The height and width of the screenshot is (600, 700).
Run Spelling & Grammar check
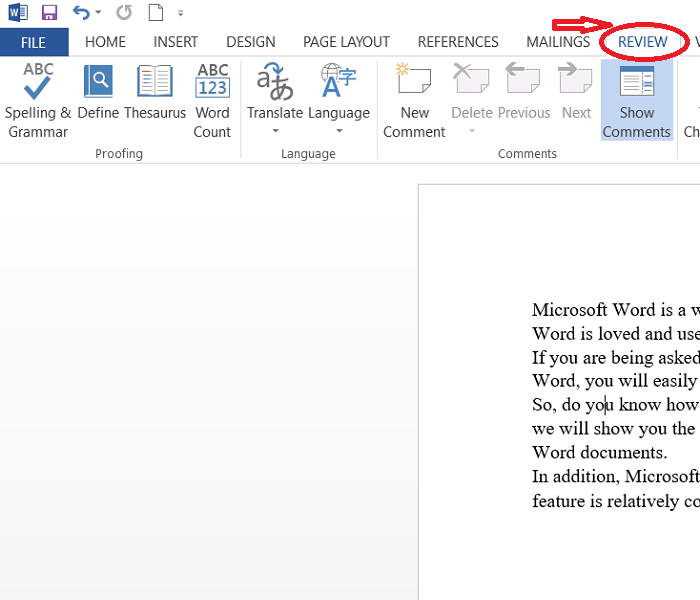[38, 101]
